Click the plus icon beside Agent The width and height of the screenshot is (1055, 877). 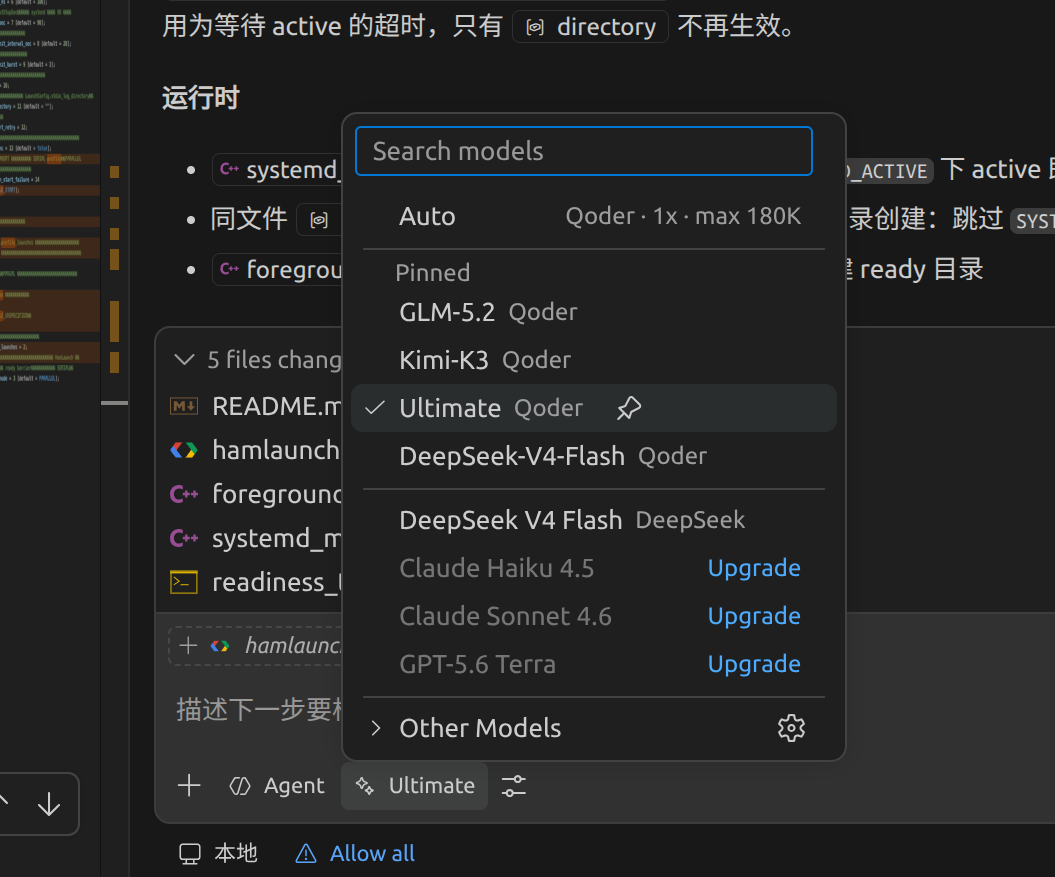pos(189,785)
